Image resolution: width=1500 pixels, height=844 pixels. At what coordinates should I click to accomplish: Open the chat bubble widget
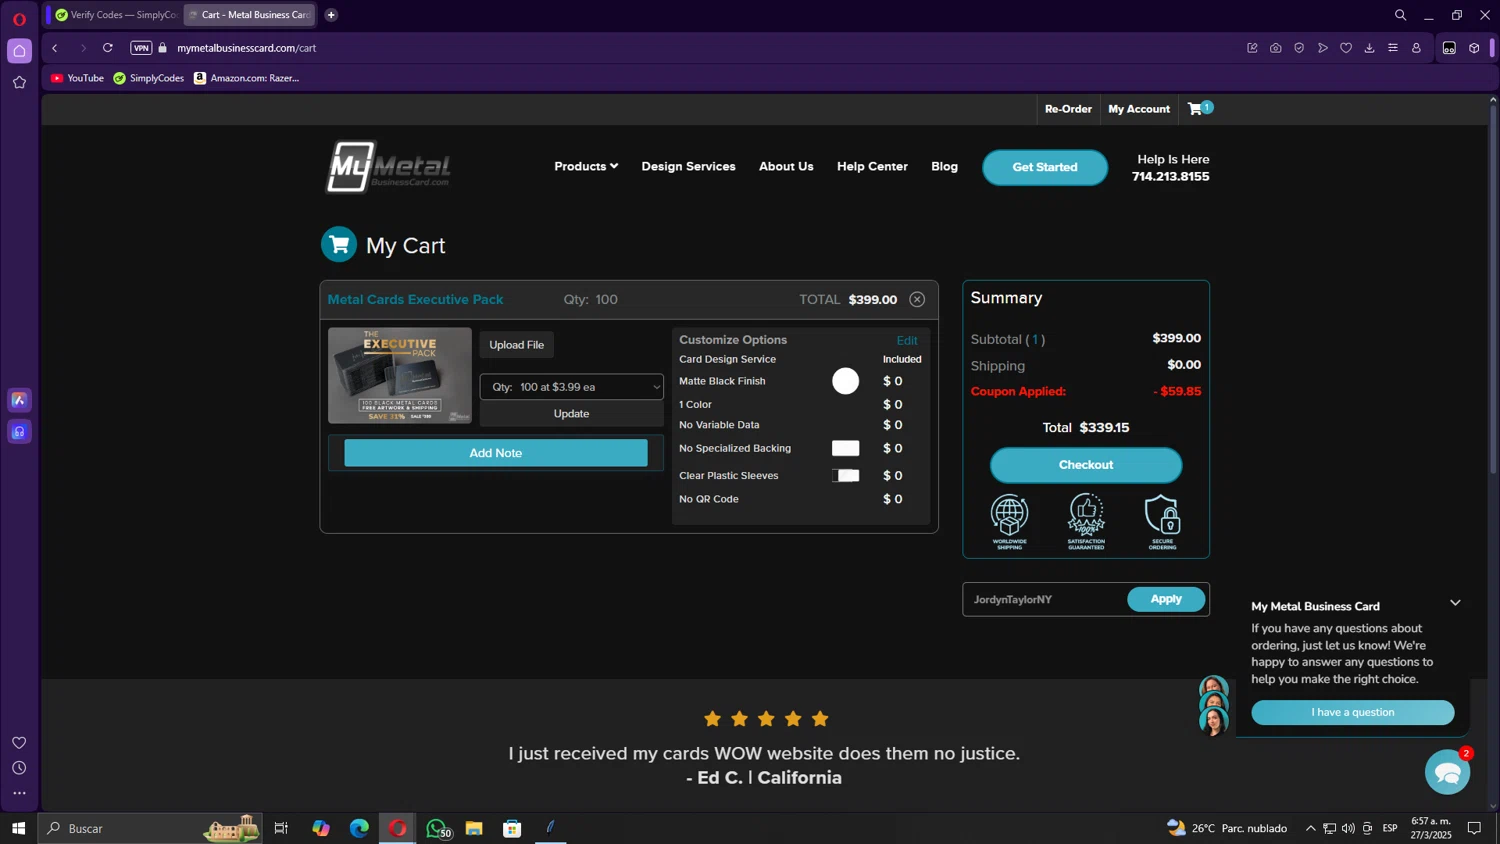pyautogui.click(x=1447, y=772)
